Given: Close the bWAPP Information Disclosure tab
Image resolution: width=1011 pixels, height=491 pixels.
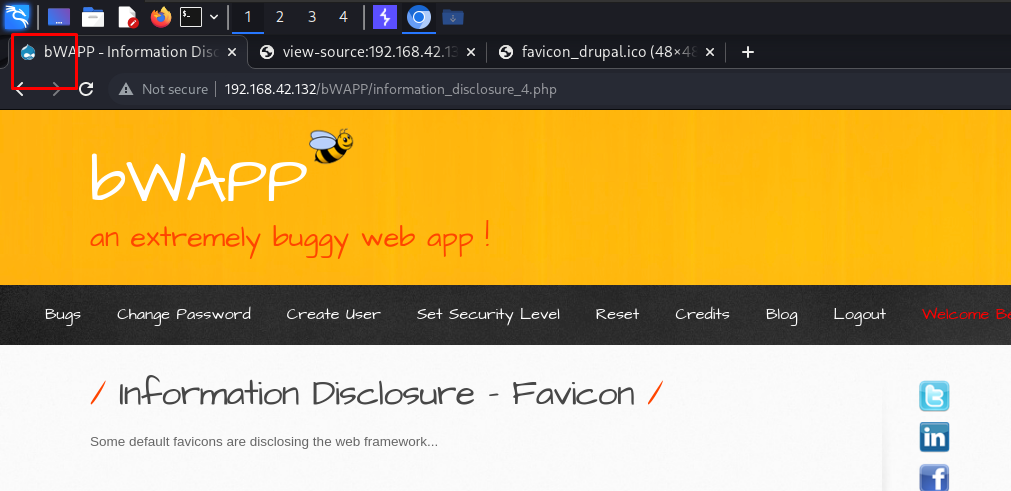Looking at the screenshot, I should tap(232, 52).
